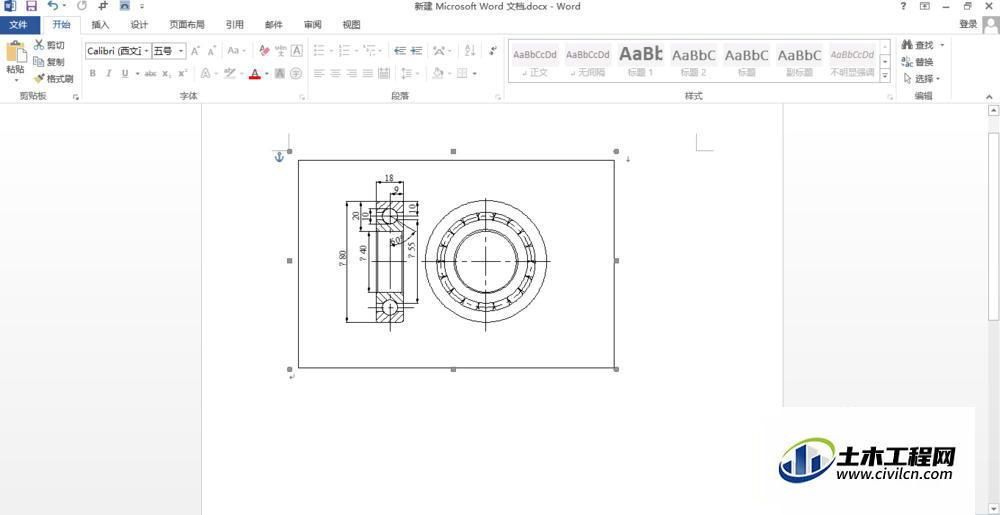Expand the bullets list dropdown

(x=330, y=51)
